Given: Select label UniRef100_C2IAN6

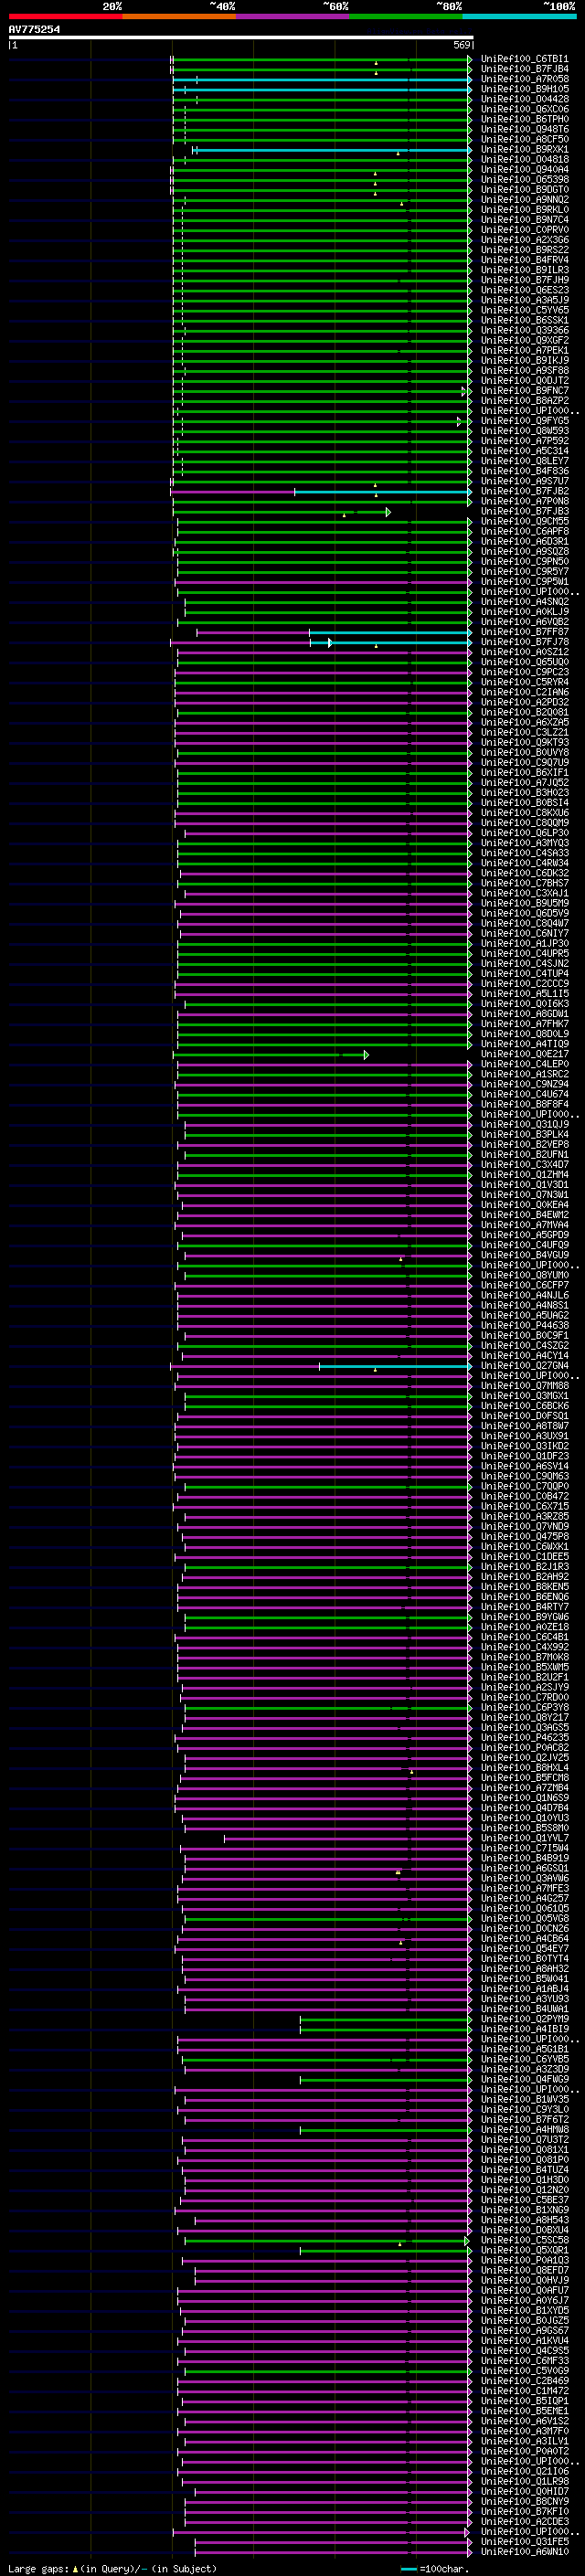Looking at the screenshot, I should coord(525,692).
